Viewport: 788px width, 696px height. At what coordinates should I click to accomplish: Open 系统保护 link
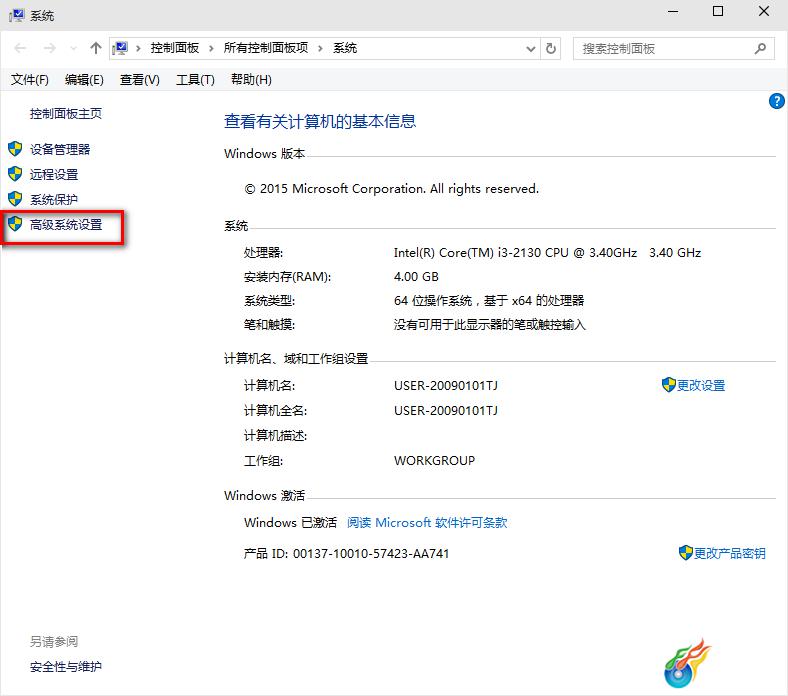coord(54,200)
